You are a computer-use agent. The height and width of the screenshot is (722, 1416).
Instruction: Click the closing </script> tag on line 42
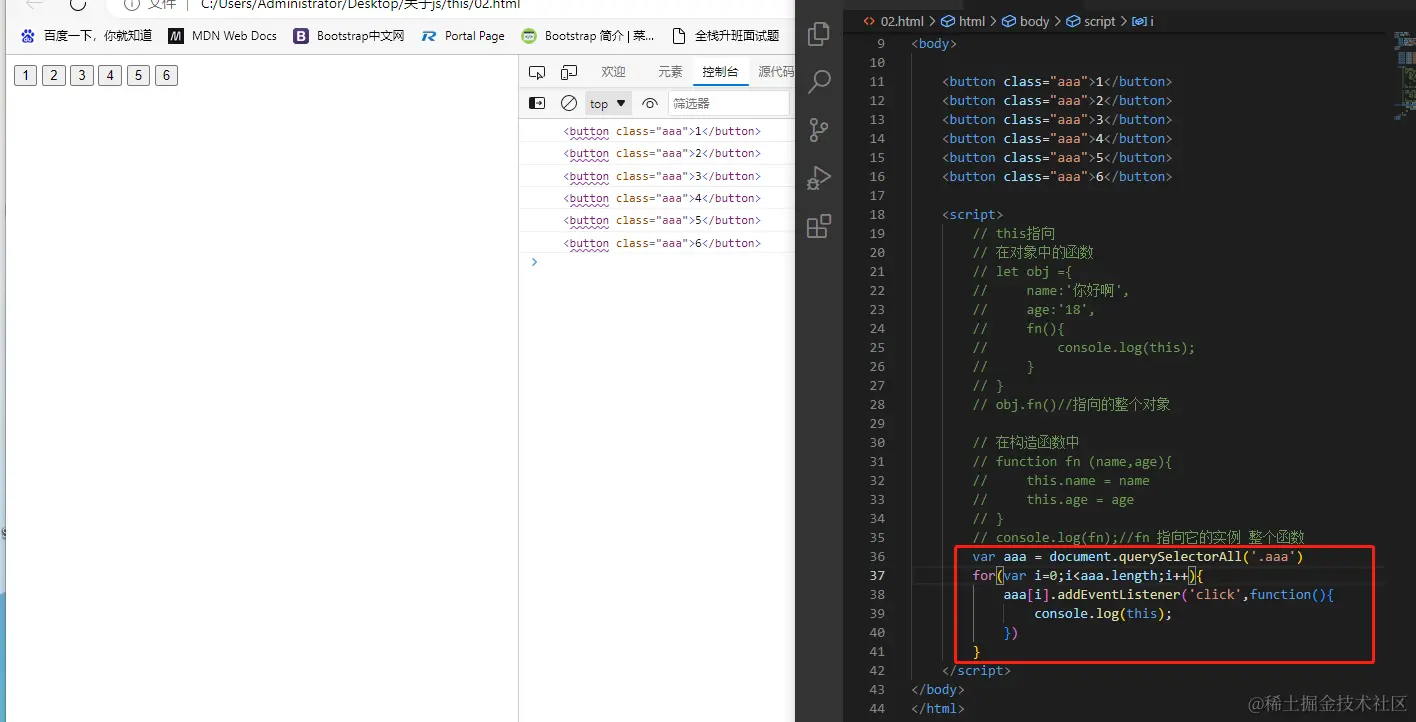[x=976, y=670]
